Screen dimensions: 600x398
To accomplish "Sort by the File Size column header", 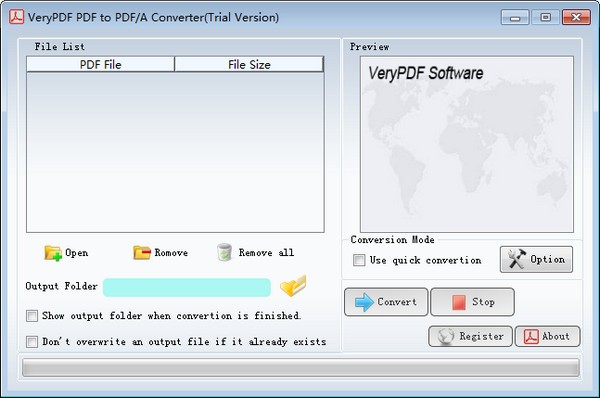I will [x=249, y=64].
